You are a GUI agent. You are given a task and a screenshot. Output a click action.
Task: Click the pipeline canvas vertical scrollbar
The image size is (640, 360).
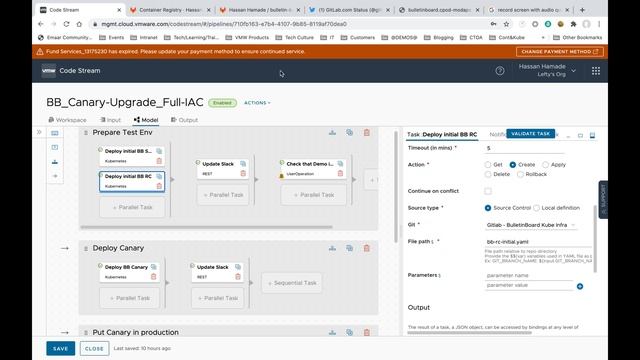click(x=396, y=187)
